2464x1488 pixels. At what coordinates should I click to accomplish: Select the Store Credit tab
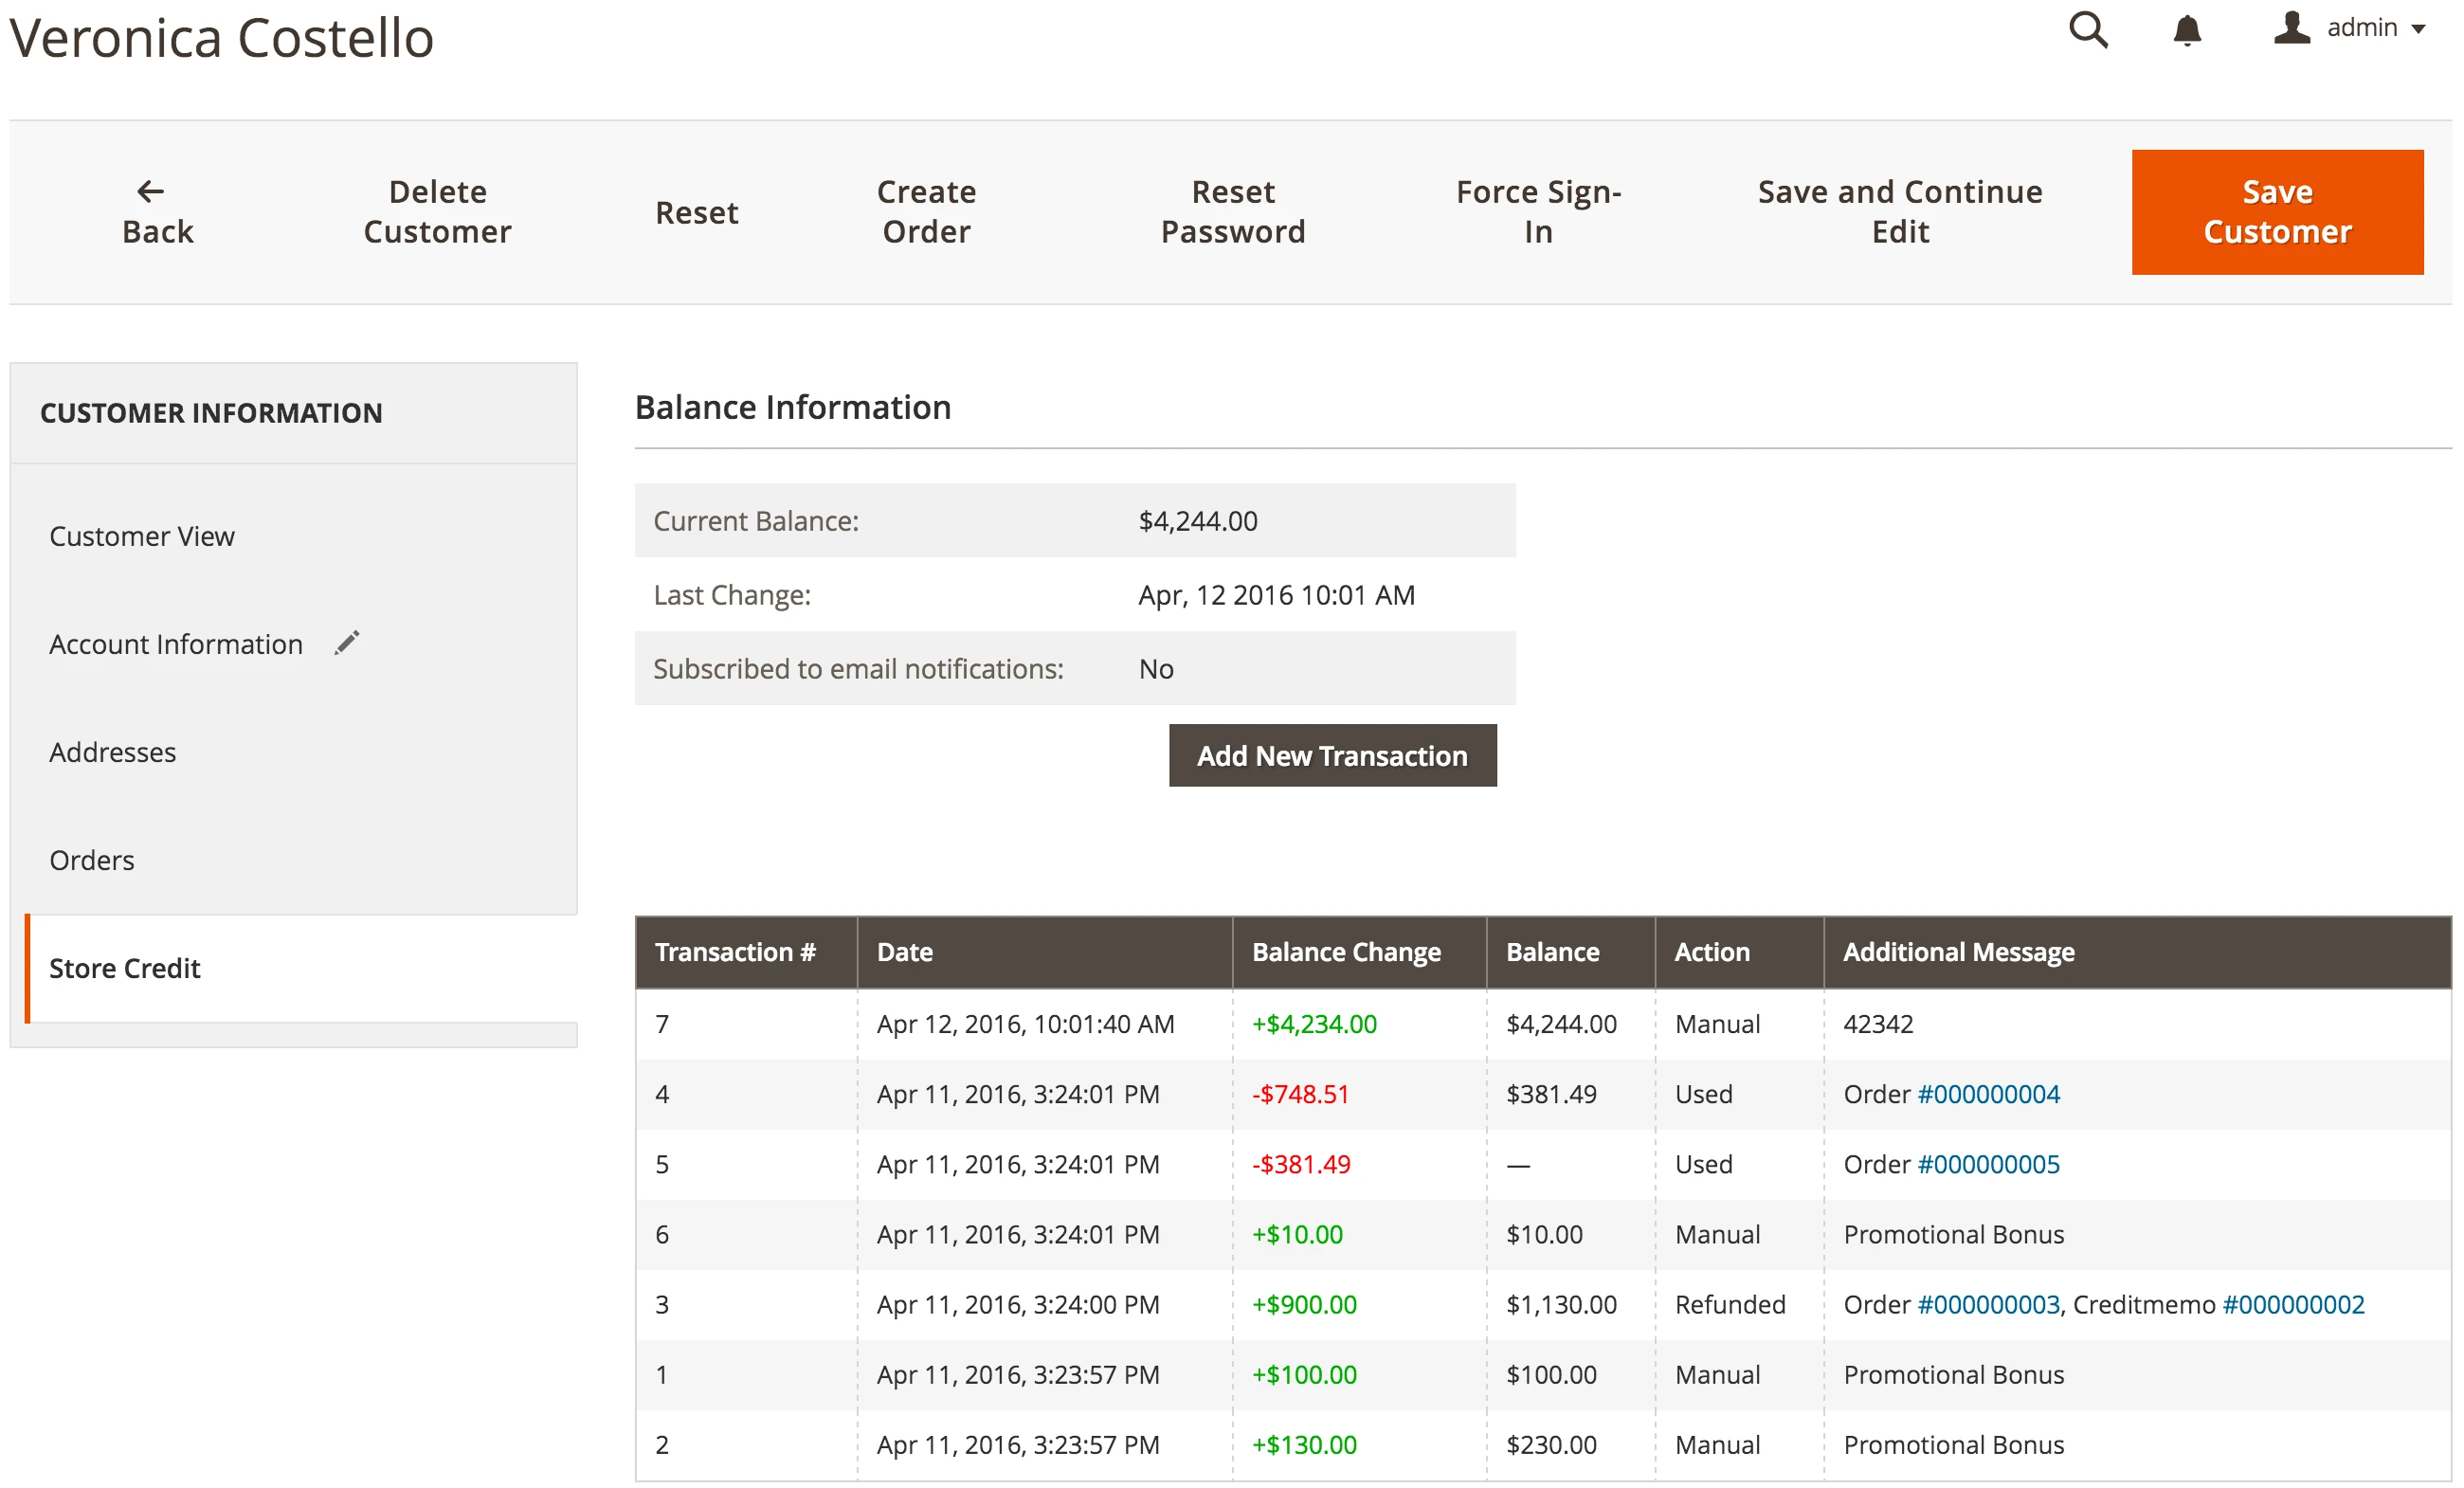(125, 968)
